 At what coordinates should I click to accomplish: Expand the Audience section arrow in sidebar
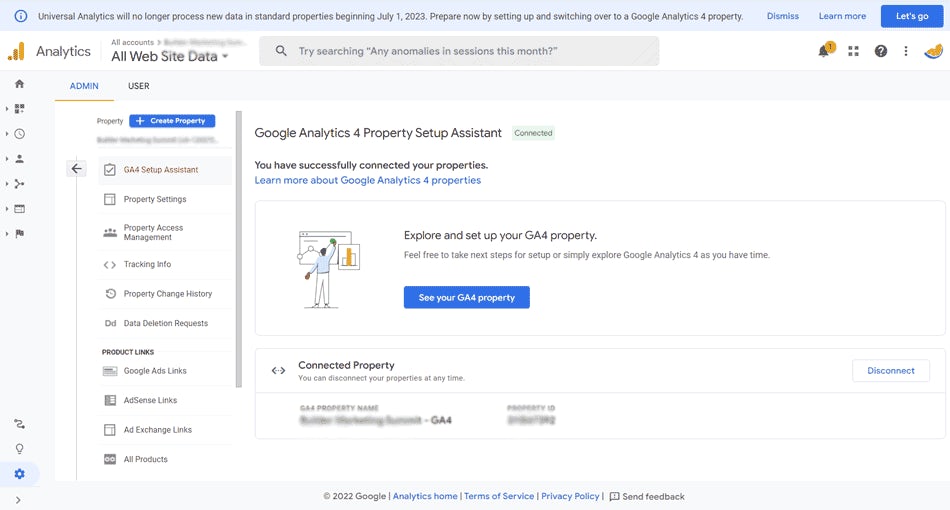pyautogui.click(x=7, y=159)
